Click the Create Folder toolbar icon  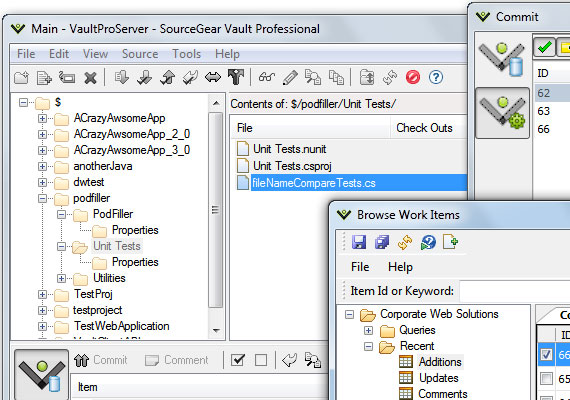click(21, 77)
